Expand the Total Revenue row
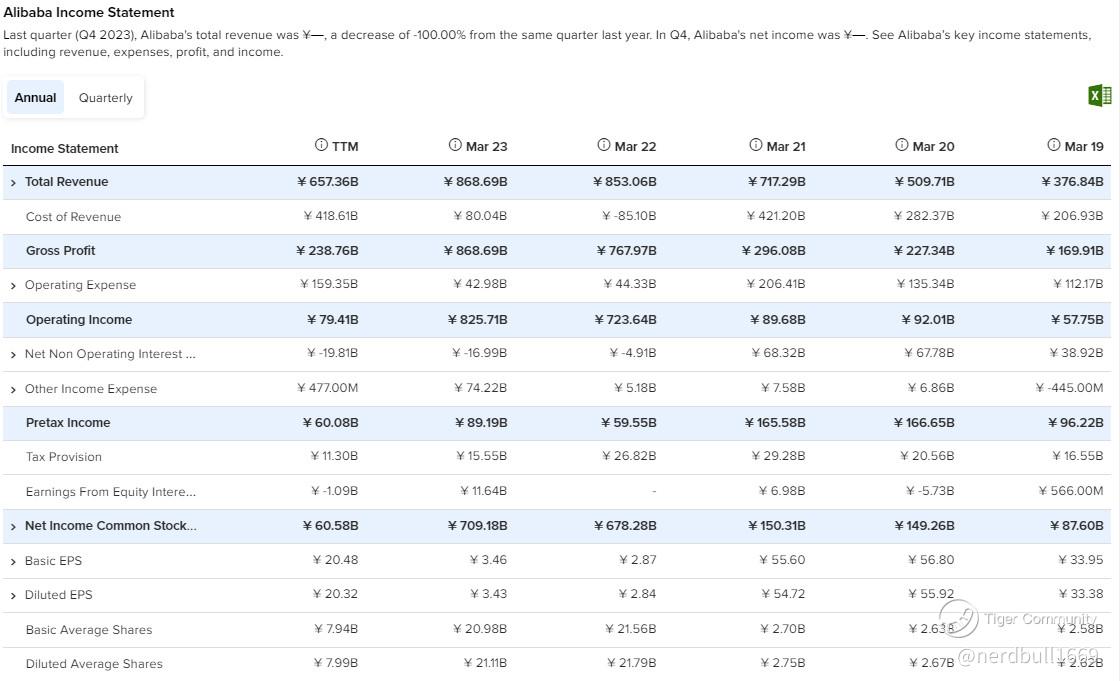This screenshot has height=681, width=1120. point(13,183)
